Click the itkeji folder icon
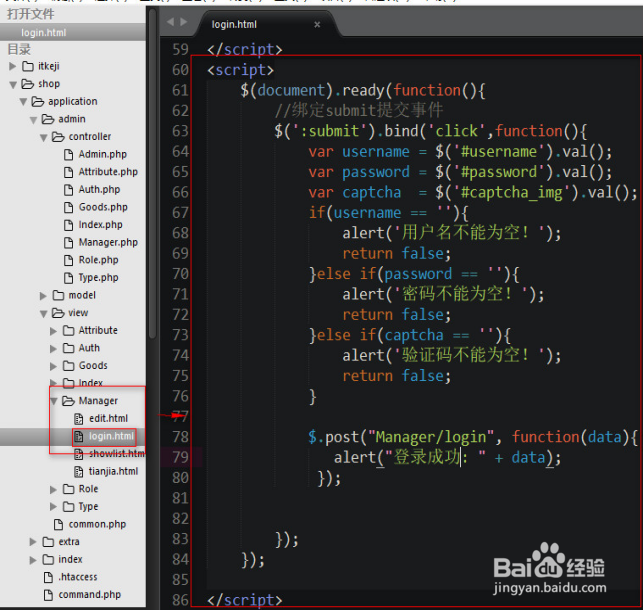The width and height of the screenshot is (643, 610). point(27,66)
